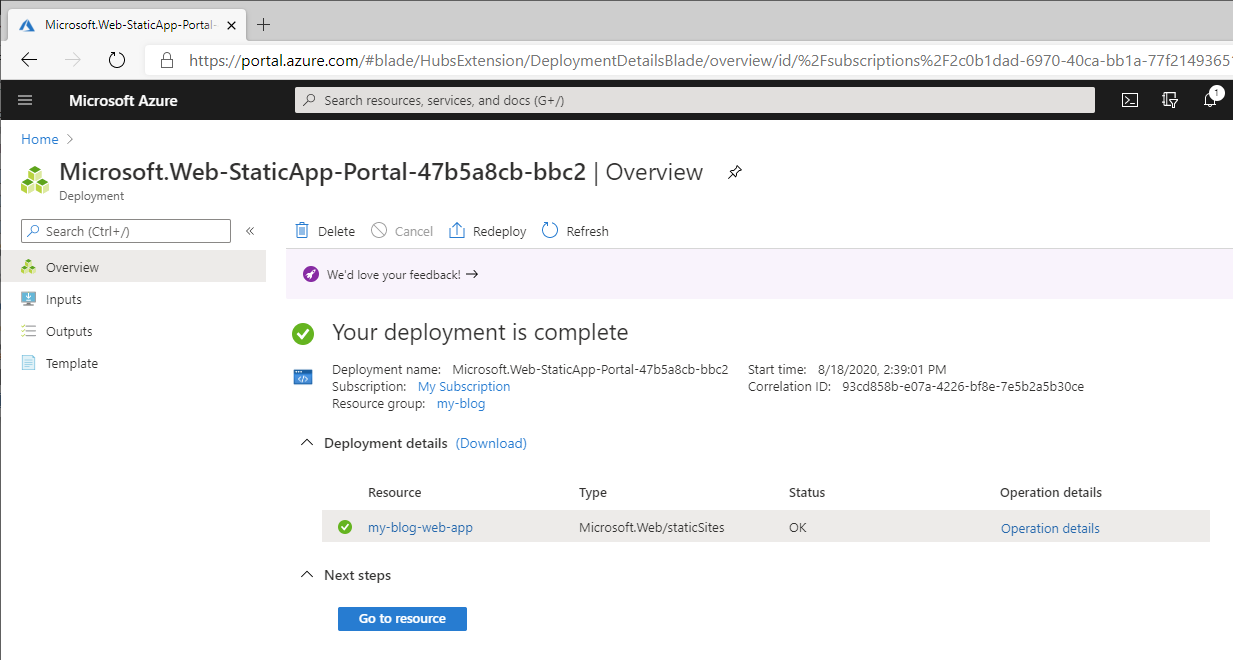Open the Outputs sidebar section

click(x=68, y=331)
